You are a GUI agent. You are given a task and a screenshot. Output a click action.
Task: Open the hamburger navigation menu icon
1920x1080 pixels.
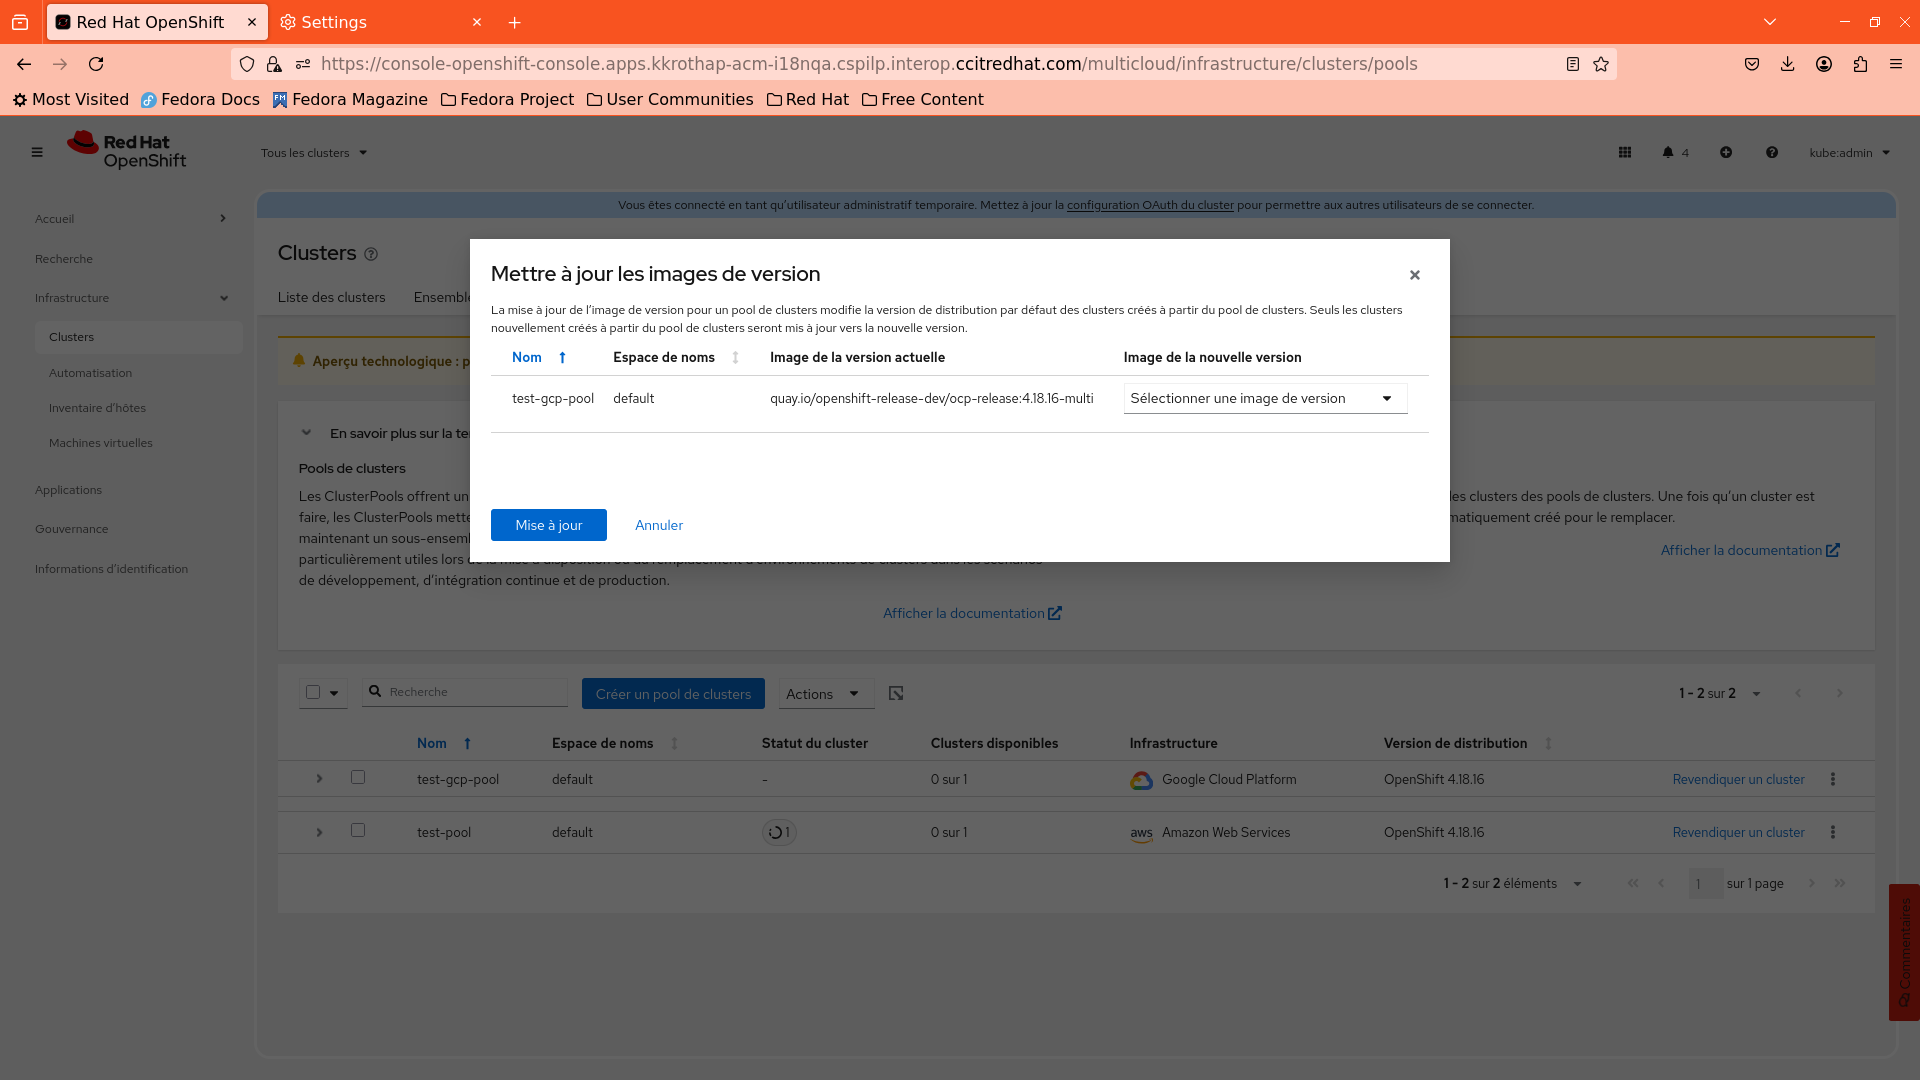pos(37,152)
